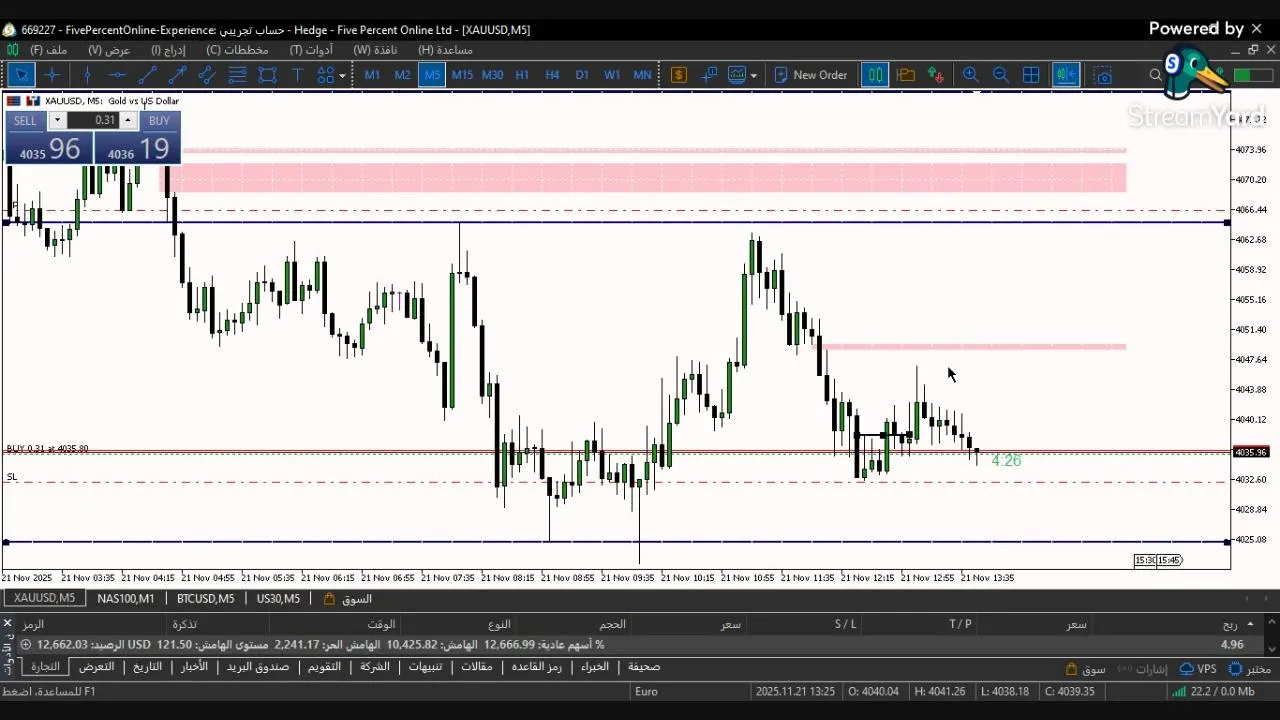Open the مساعدة (H) help menu
The height and width of the screenshot is (720, 1280).
446,49
